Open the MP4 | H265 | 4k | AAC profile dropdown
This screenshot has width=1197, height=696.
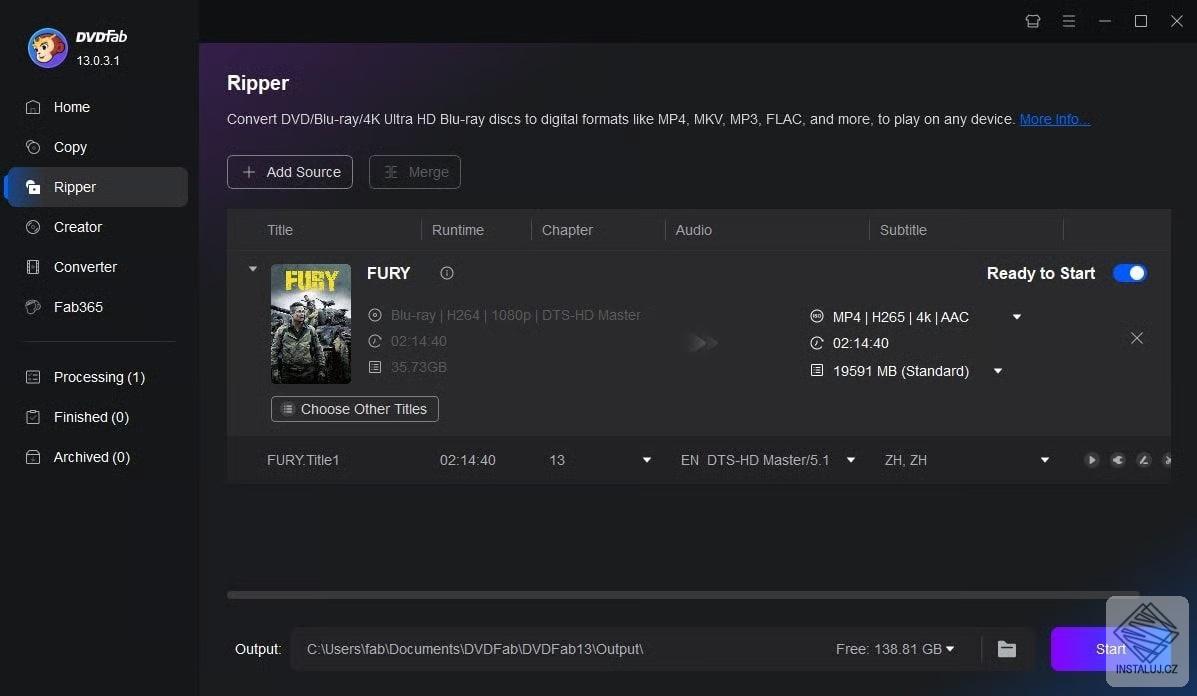1017,317
